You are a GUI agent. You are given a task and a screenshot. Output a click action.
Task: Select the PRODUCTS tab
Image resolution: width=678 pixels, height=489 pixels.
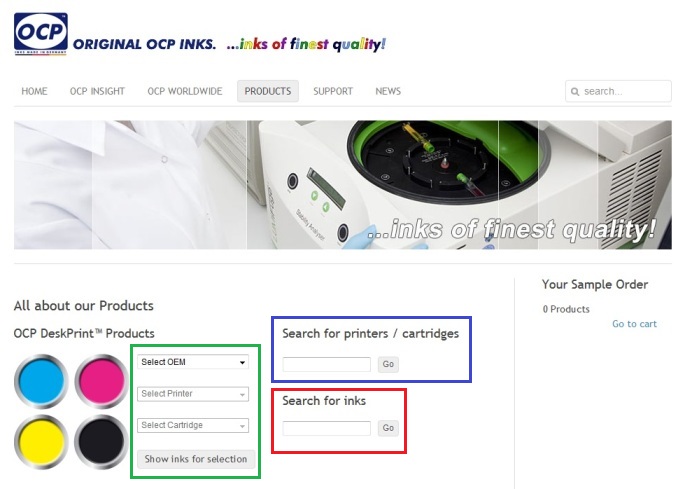(x=268, y=91)
